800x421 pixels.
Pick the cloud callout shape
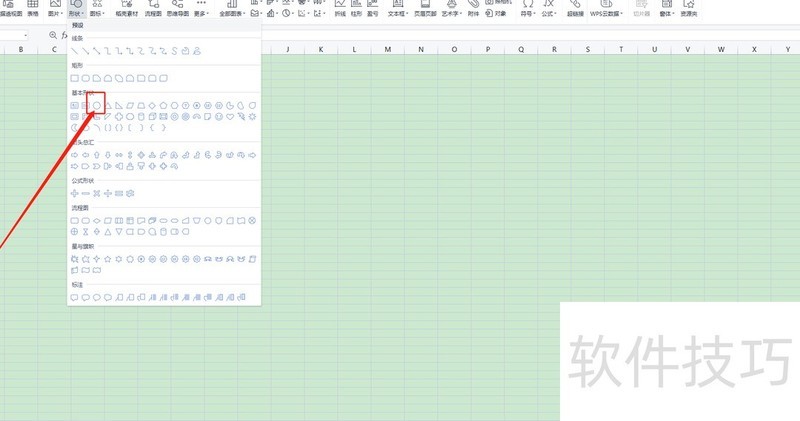tap(108, 298)
